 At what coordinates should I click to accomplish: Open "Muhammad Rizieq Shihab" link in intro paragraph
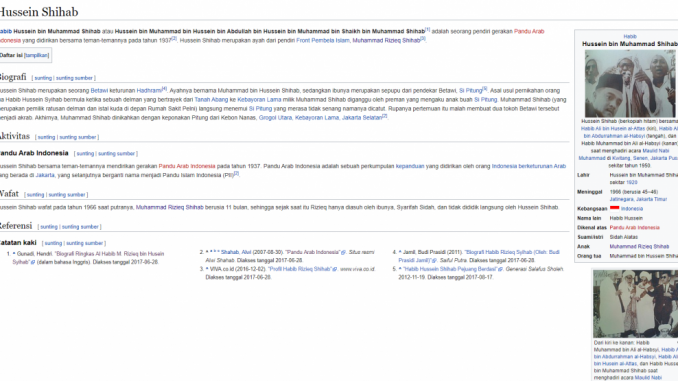386,40
